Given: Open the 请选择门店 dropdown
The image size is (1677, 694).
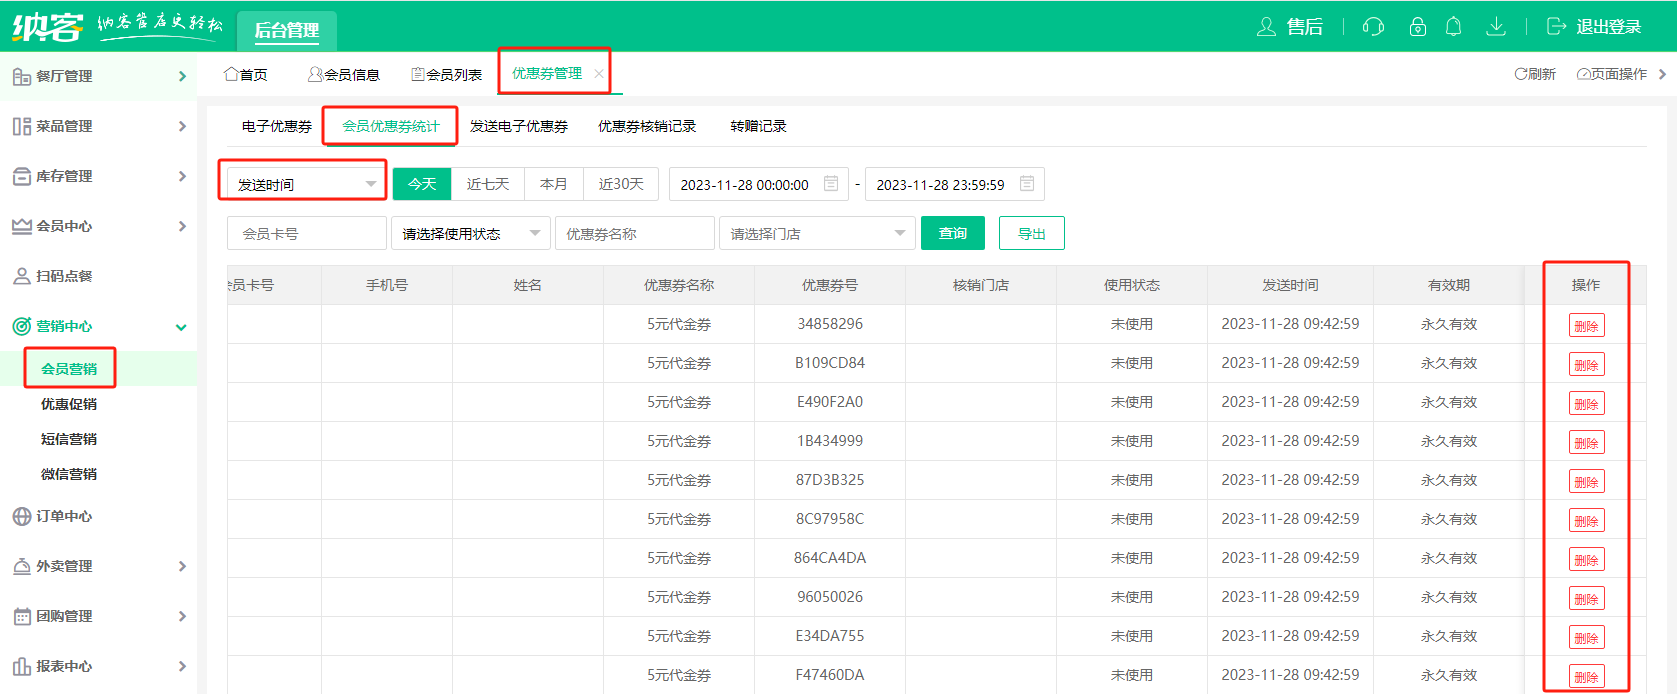Looking at the screenshot, I should (x=816, y=234).
